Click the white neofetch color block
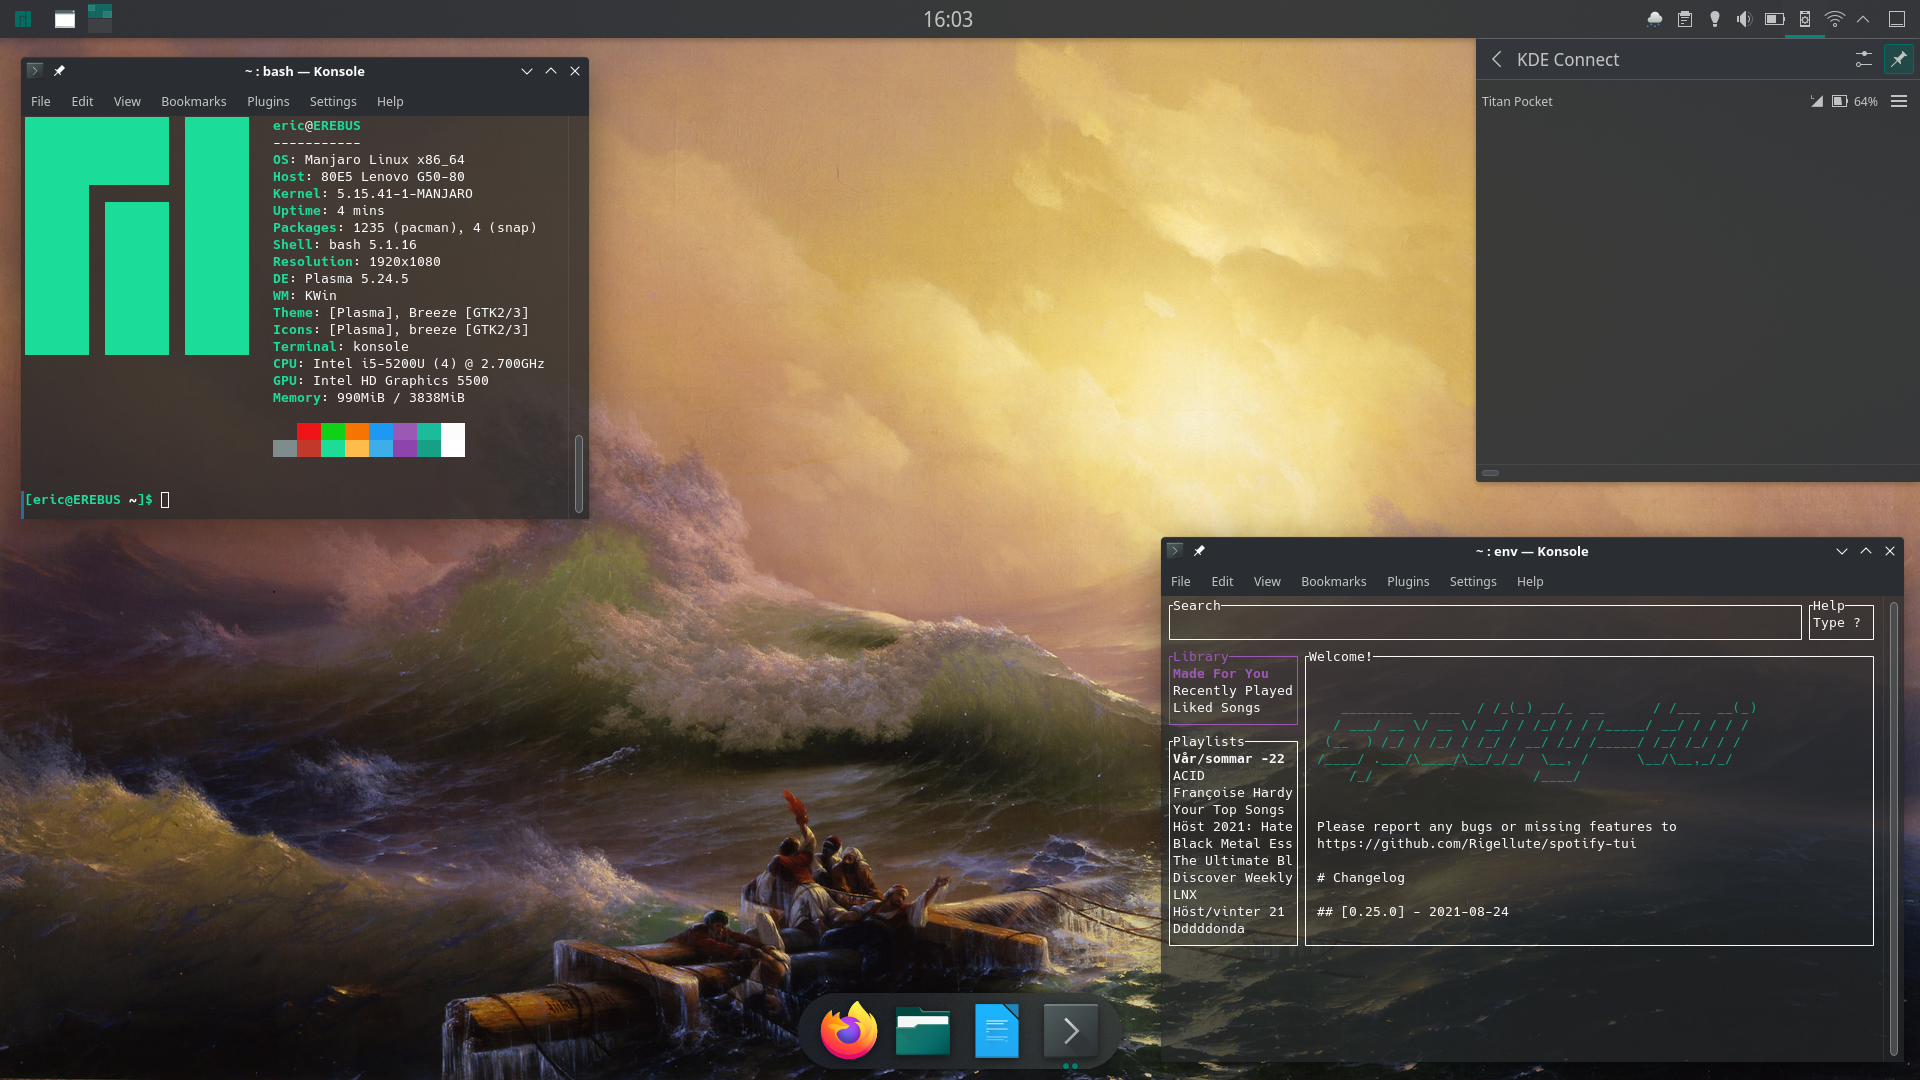This screenshot has height=1080, width=1920. tap(453, 440)
